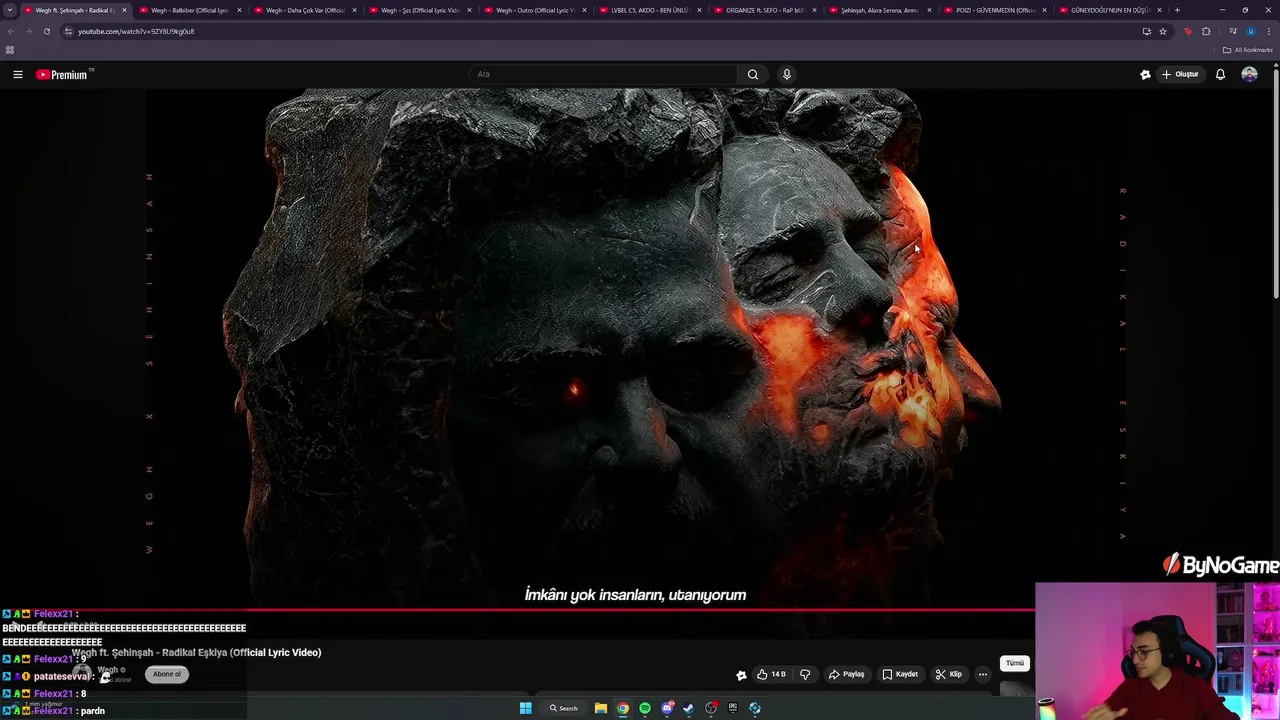The width and height of the screenshot is (1280, 720).
Task: Open Chrome profile U avatar
Action: (1250, 31)
